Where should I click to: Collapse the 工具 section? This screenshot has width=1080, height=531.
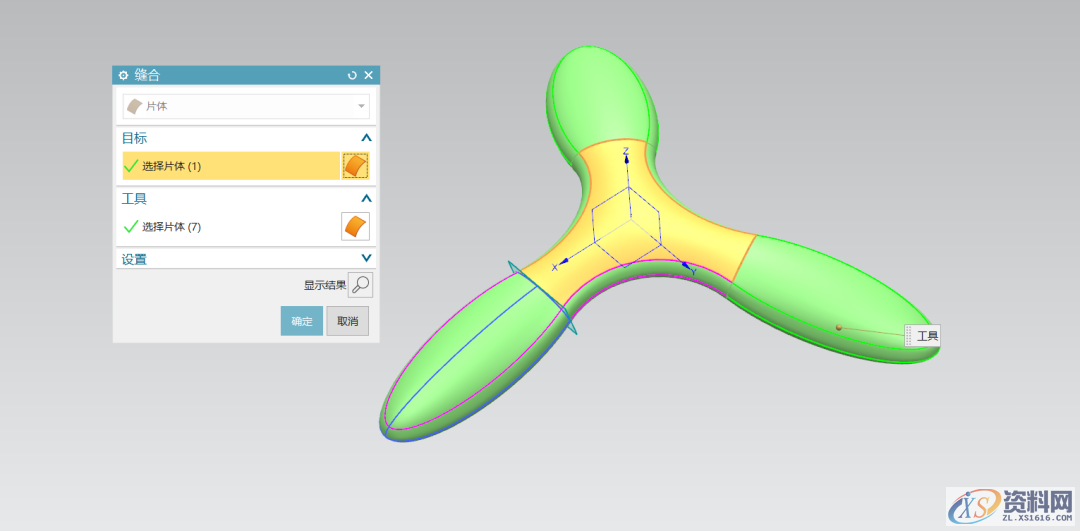[x=366, y=199]
